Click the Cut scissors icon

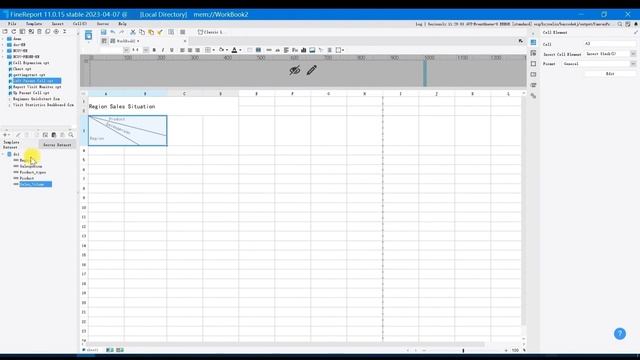[133, 32]
